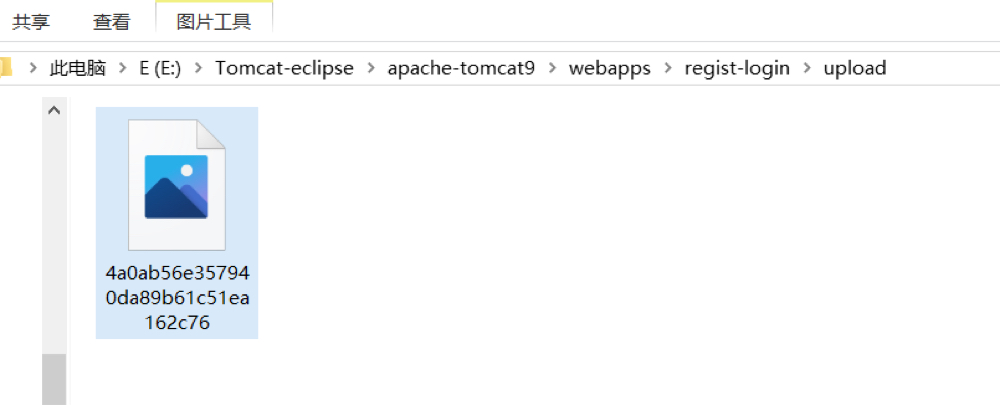Image resolution: width=1000 pixels, height=405 pixels.
Task: Click the navigation pane scrollbar thumb
Action: (x=54, y=380)
